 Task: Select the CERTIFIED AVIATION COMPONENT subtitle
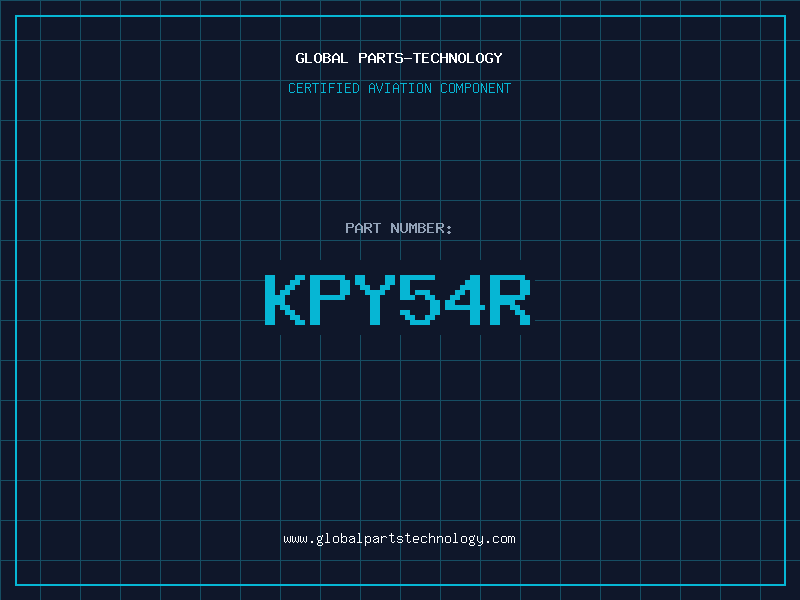coord(399,88)
